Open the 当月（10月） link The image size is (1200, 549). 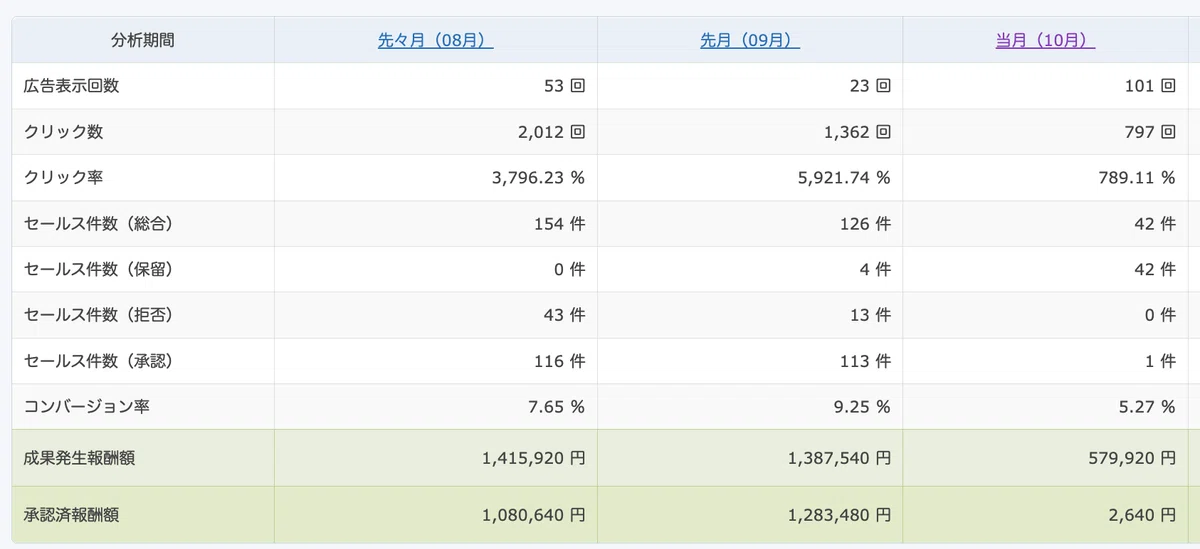pos(1045,41)
